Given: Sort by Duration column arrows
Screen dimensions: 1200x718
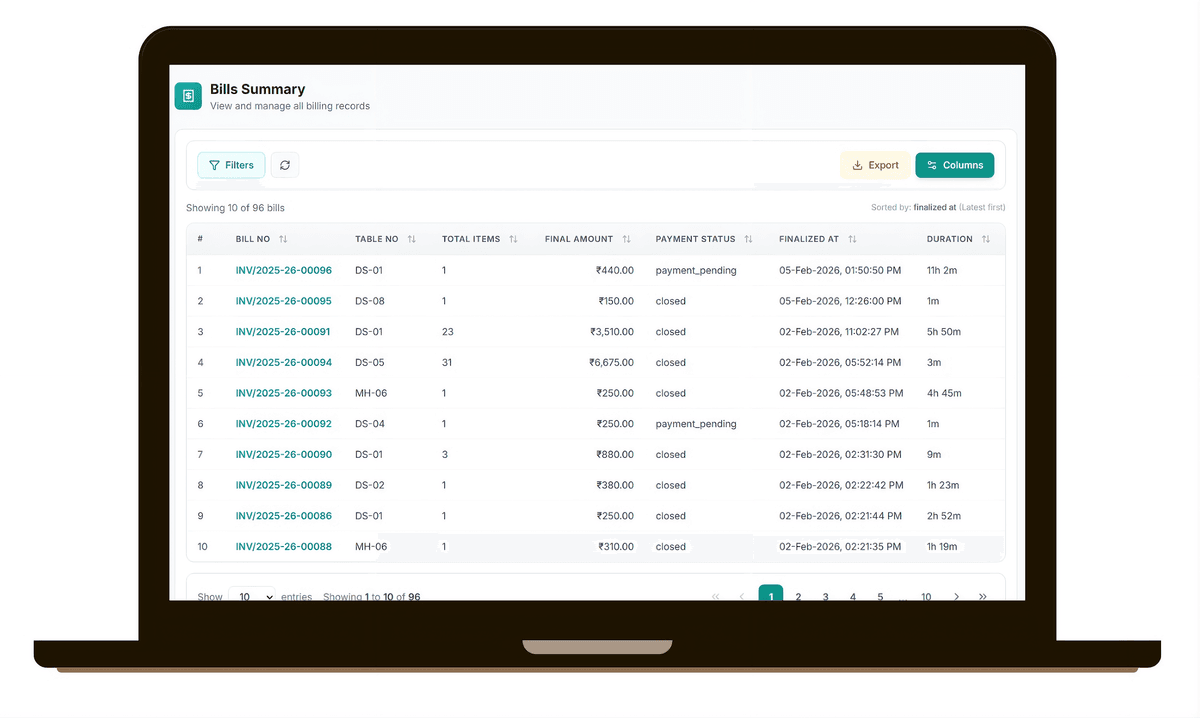Looking at the screenshot, I should point(986,240).
